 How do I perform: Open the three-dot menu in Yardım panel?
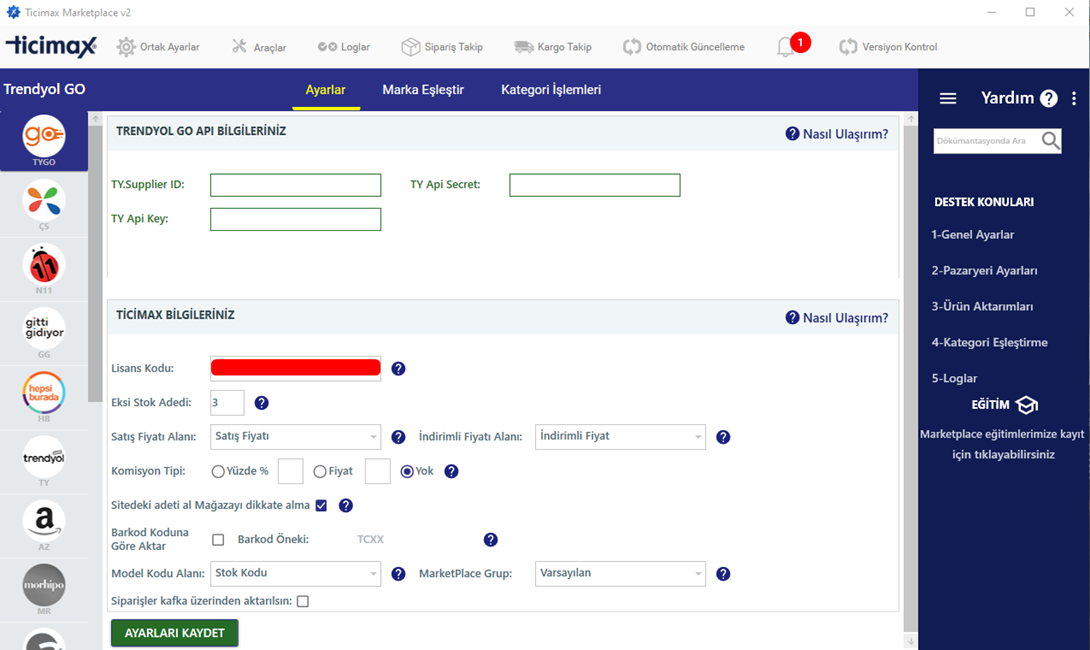pos(1074,99)
